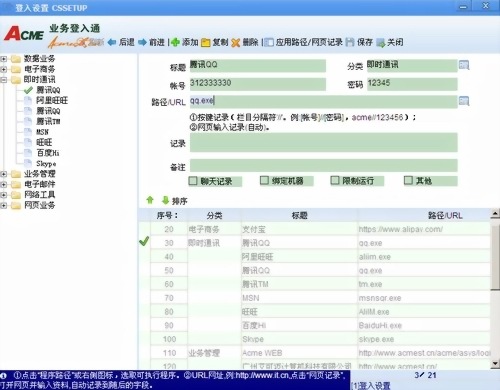Select the aliim.exe cell
The height and width of the screenshot is (390, 500).
[424, 257]
